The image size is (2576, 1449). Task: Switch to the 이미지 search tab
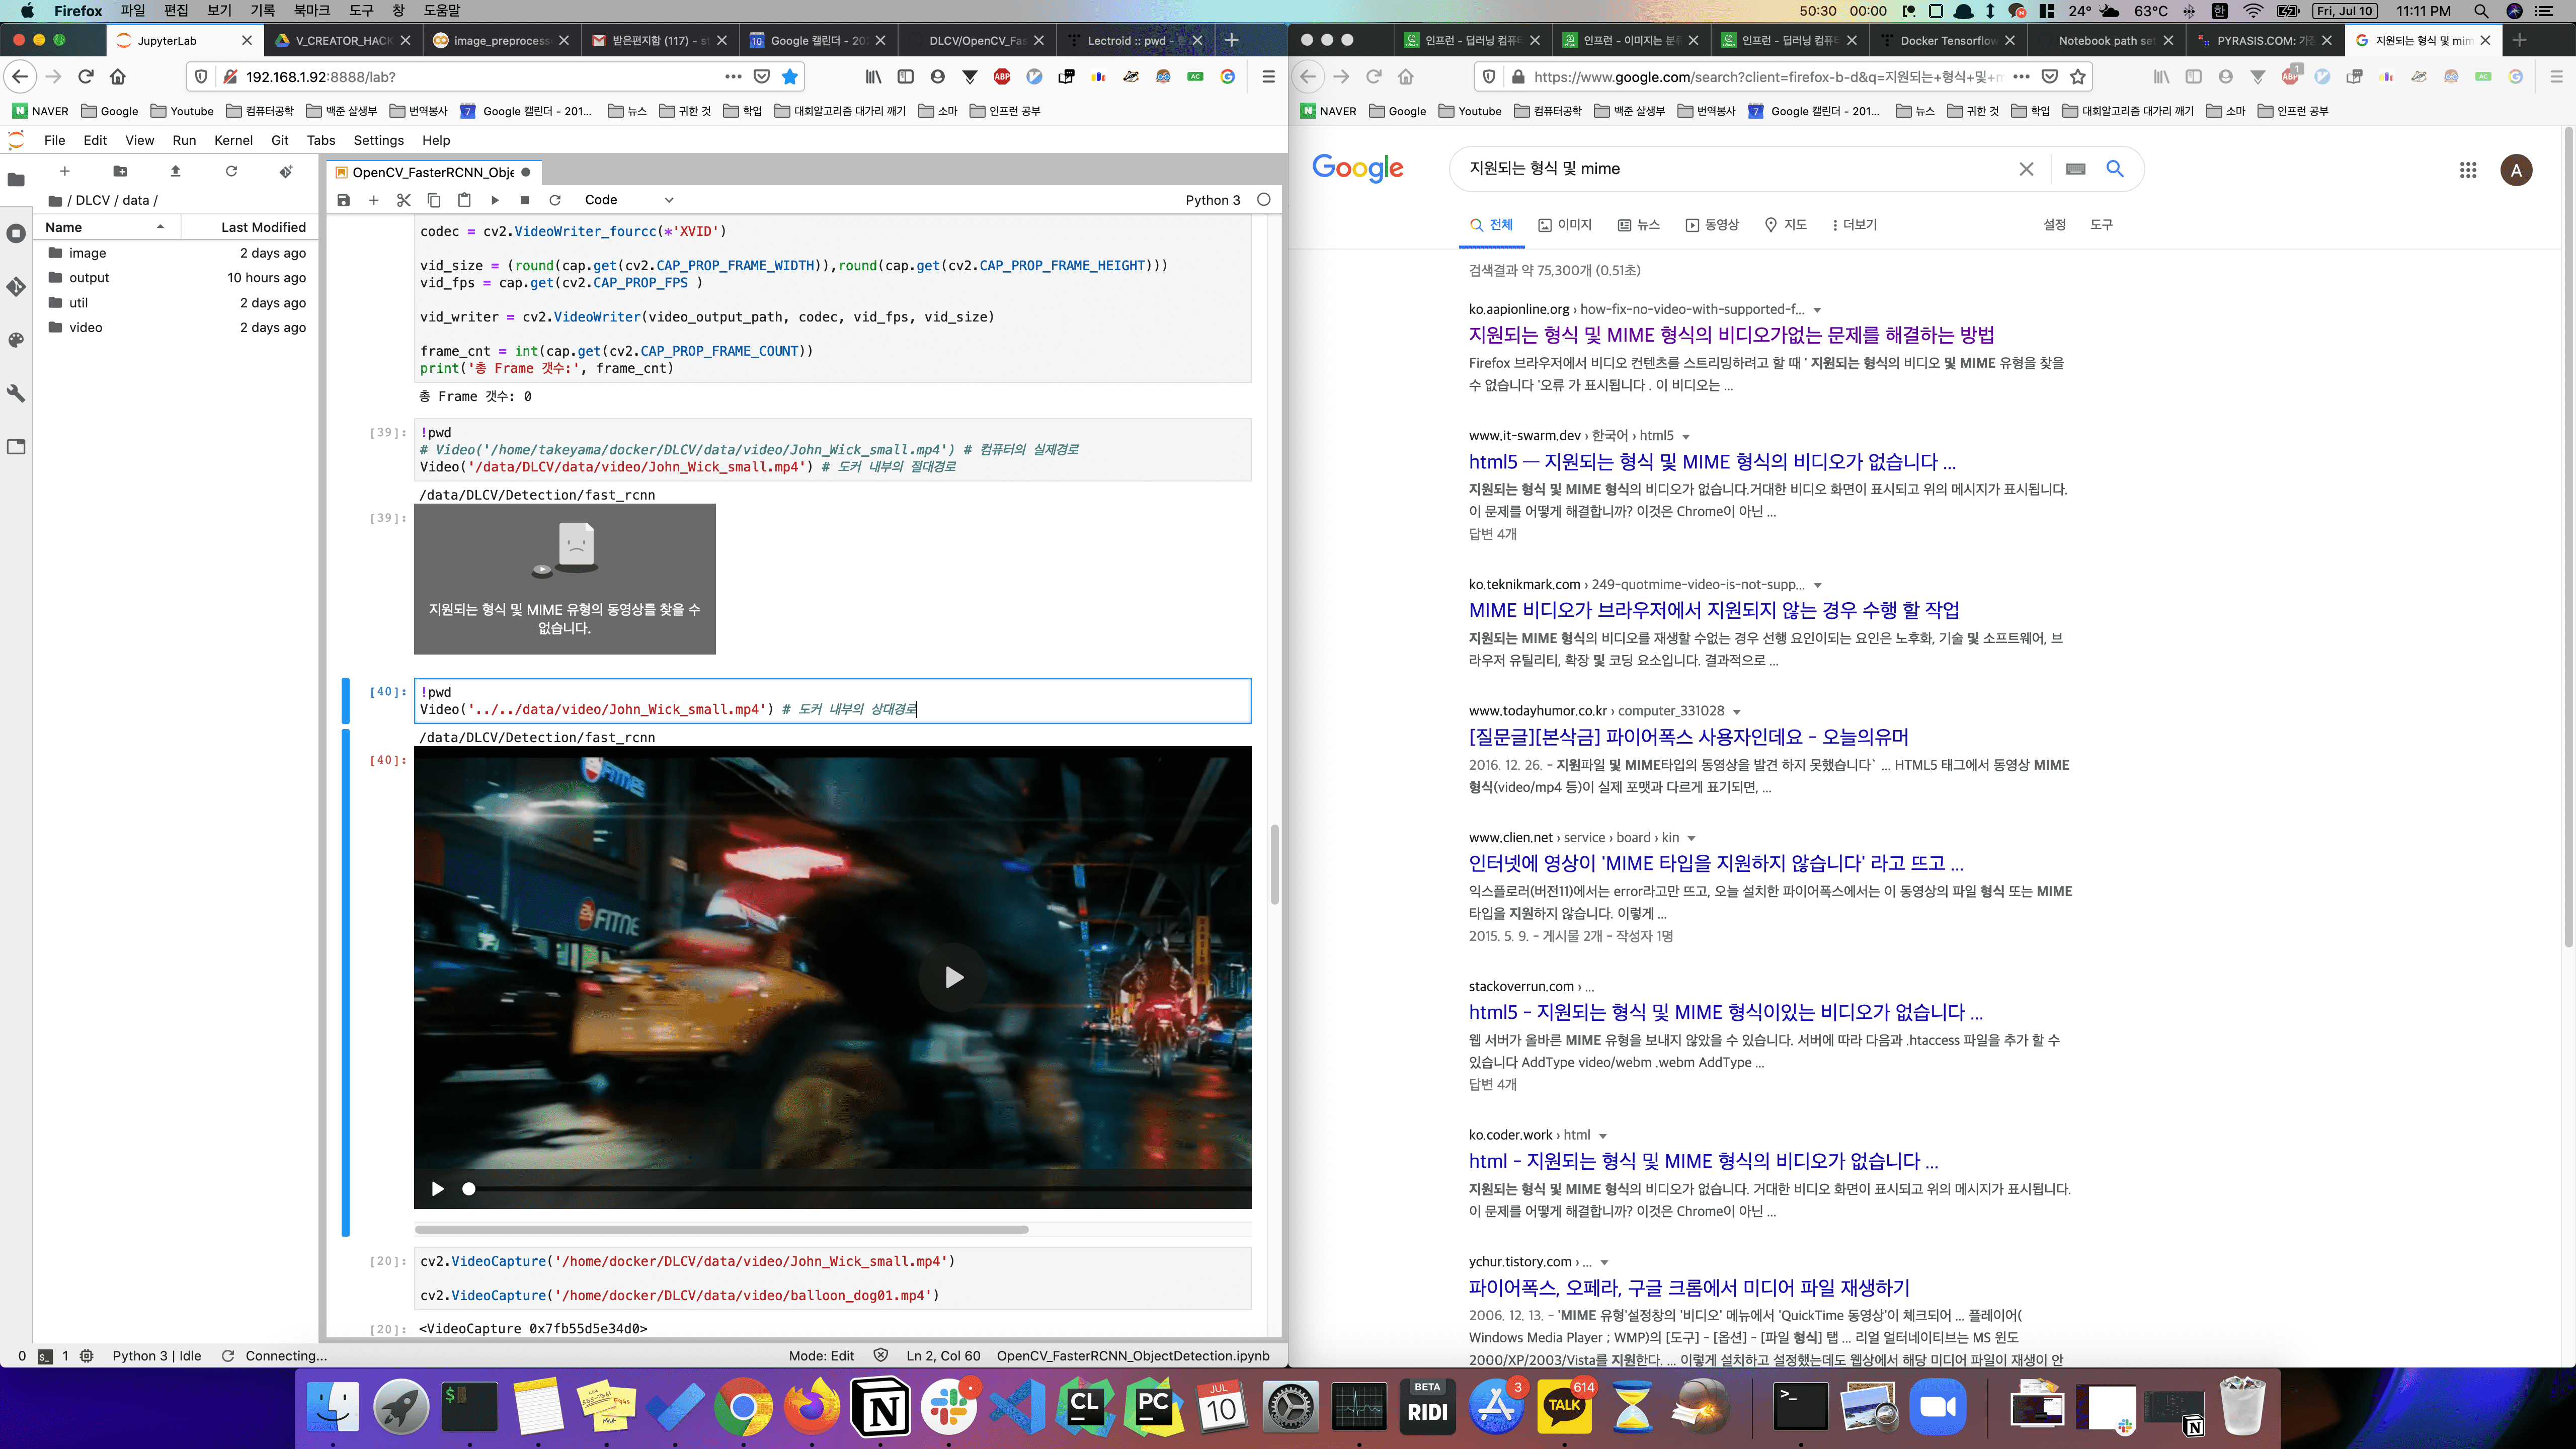[1565, 225]
